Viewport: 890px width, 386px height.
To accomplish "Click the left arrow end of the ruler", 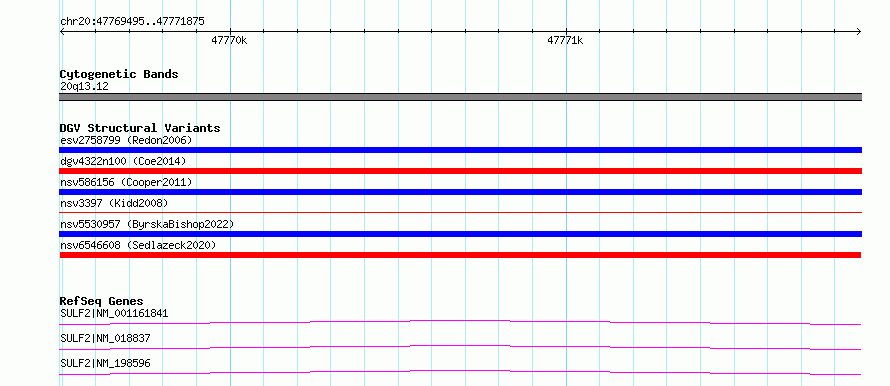I will pyautogui.click(x=62, y=31).
